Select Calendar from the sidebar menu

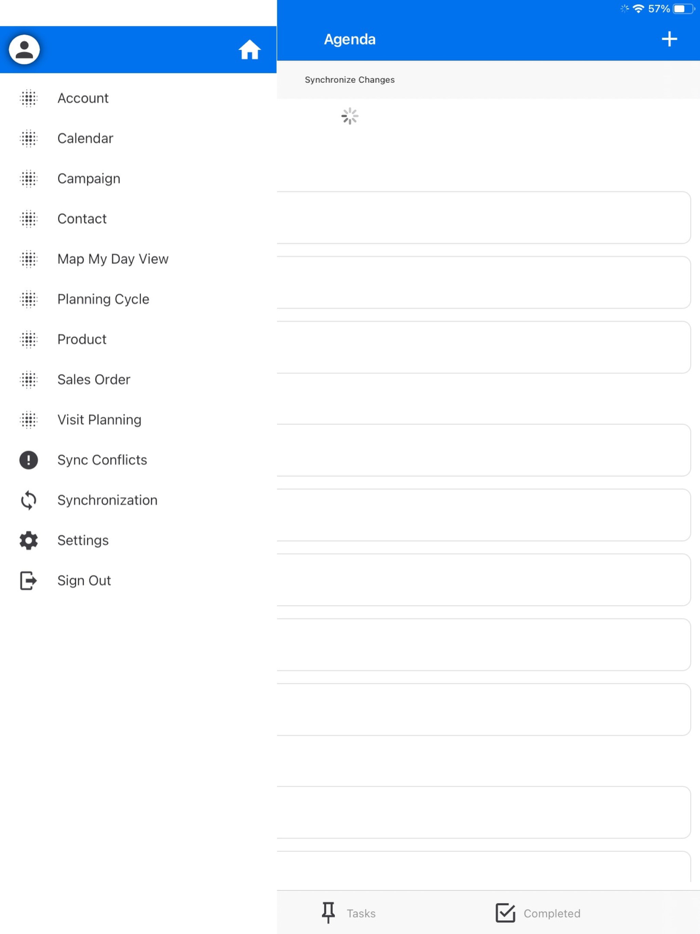coord(85,138)
